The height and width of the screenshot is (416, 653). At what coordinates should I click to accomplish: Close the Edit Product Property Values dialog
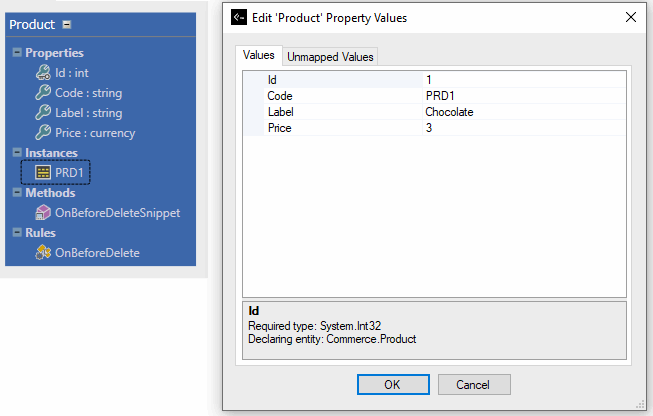click(x=630, y=17)
